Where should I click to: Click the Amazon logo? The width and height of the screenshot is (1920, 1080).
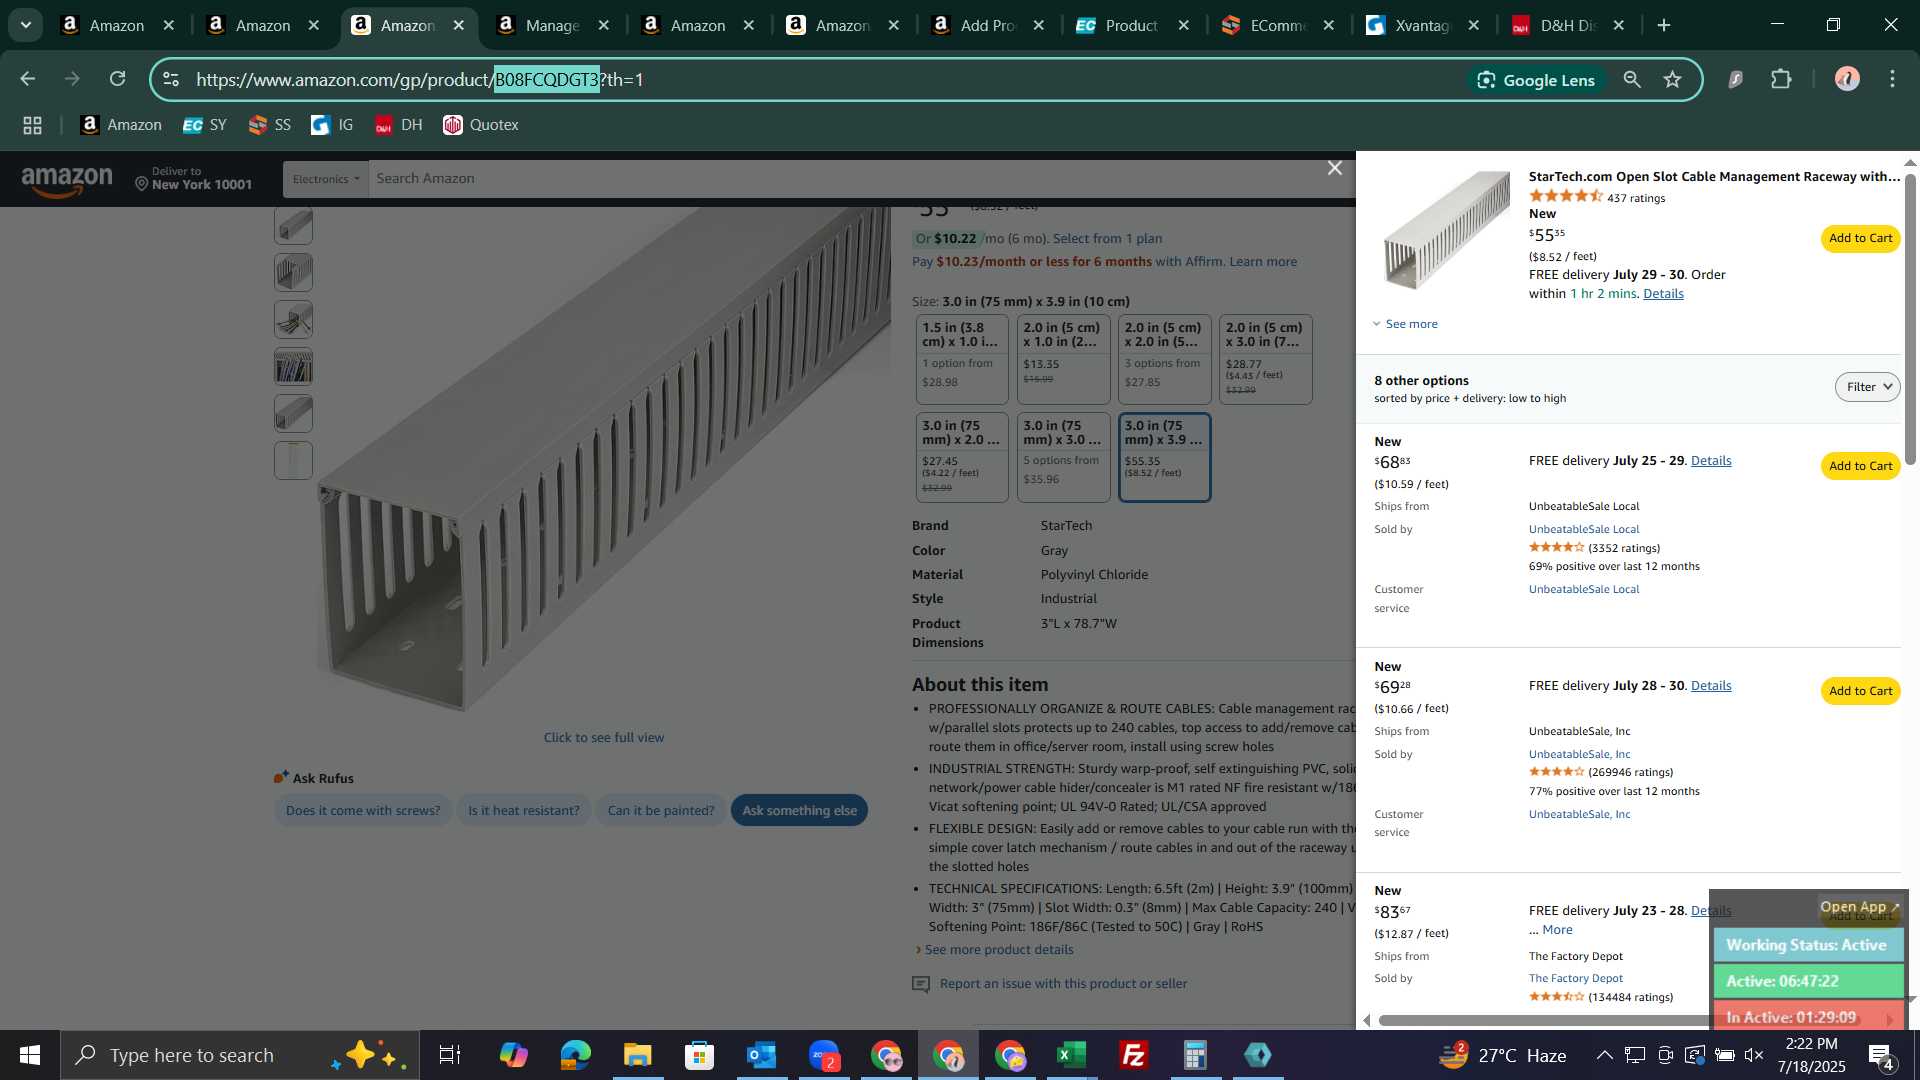67,181
